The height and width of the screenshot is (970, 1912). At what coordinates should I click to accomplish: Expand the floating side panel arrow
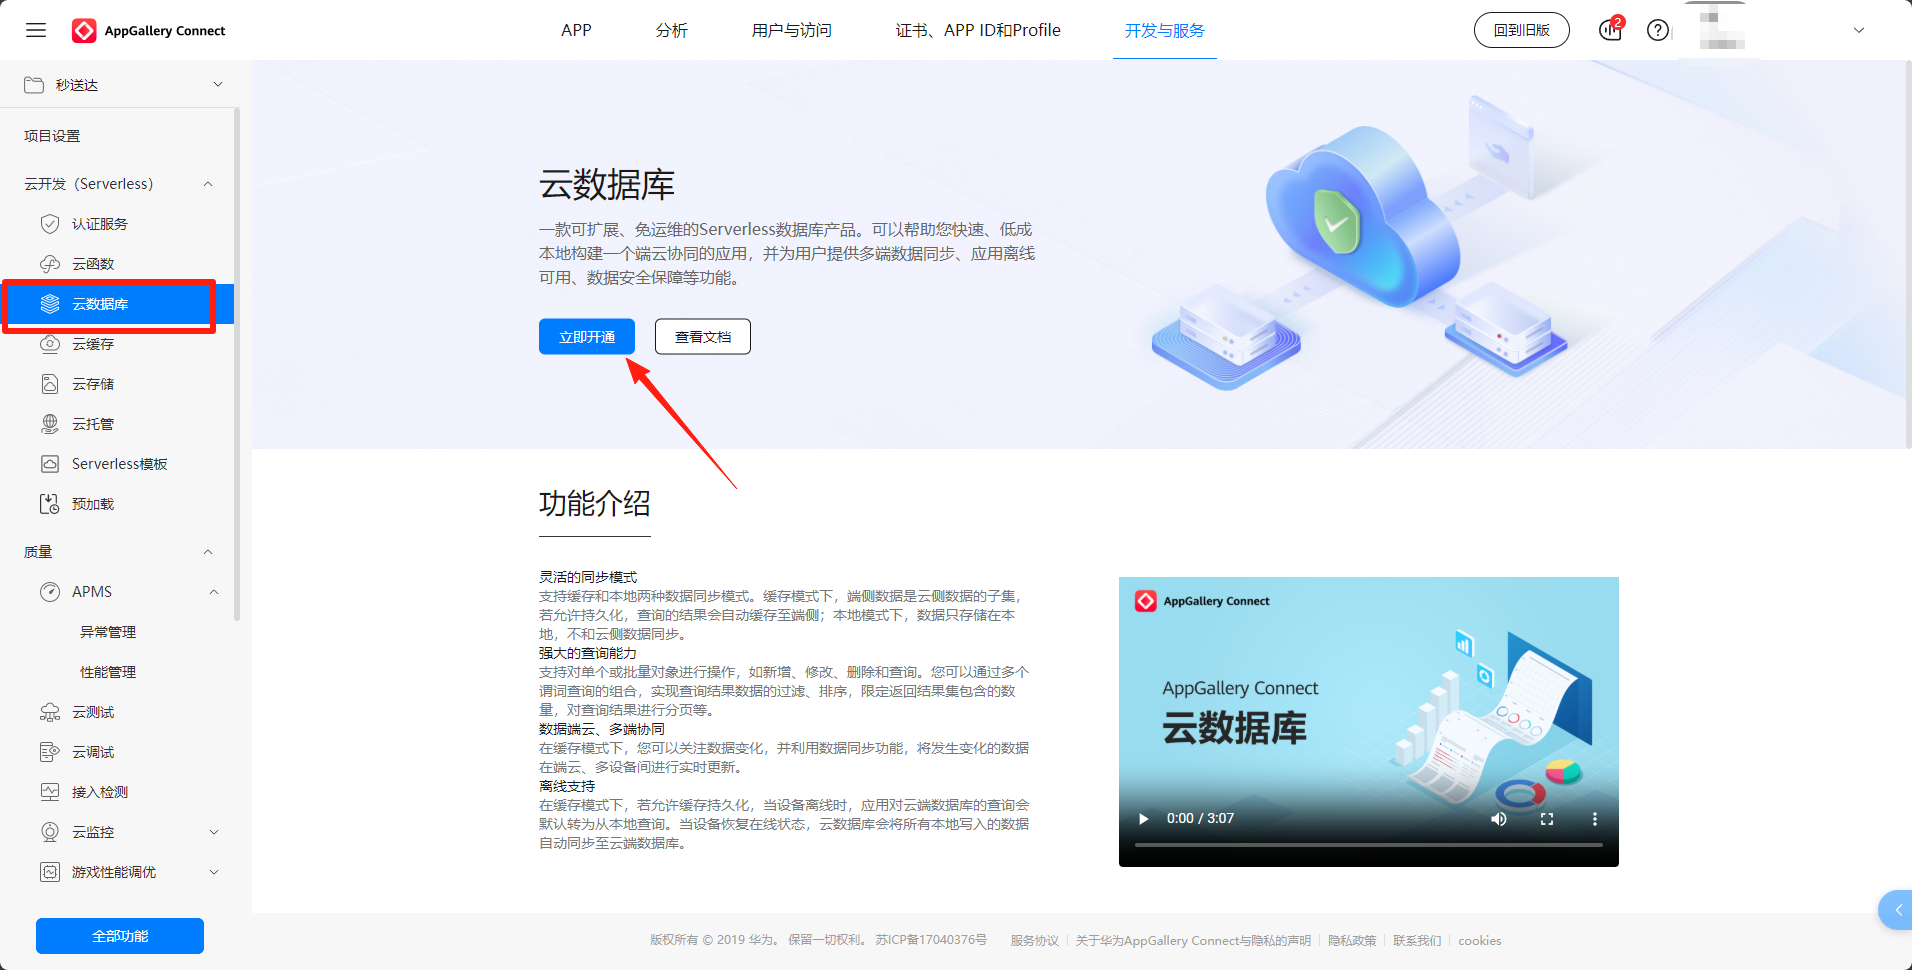pyautogui.click(x=1897, y=910)
